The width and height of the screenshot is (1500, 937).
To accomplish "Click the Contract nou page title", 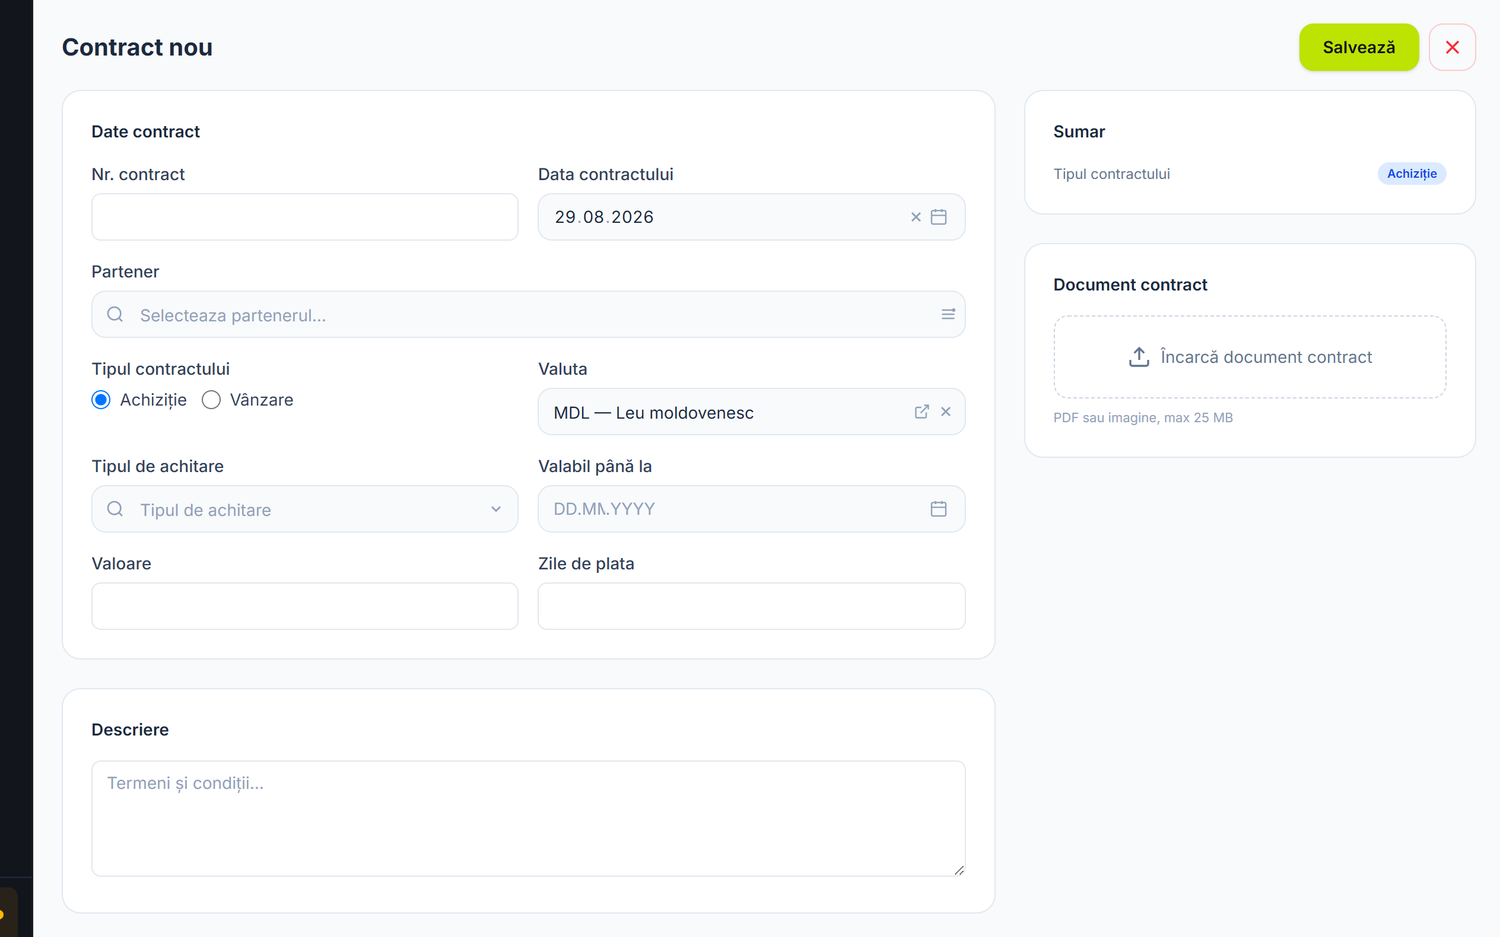I will [137, 47].
